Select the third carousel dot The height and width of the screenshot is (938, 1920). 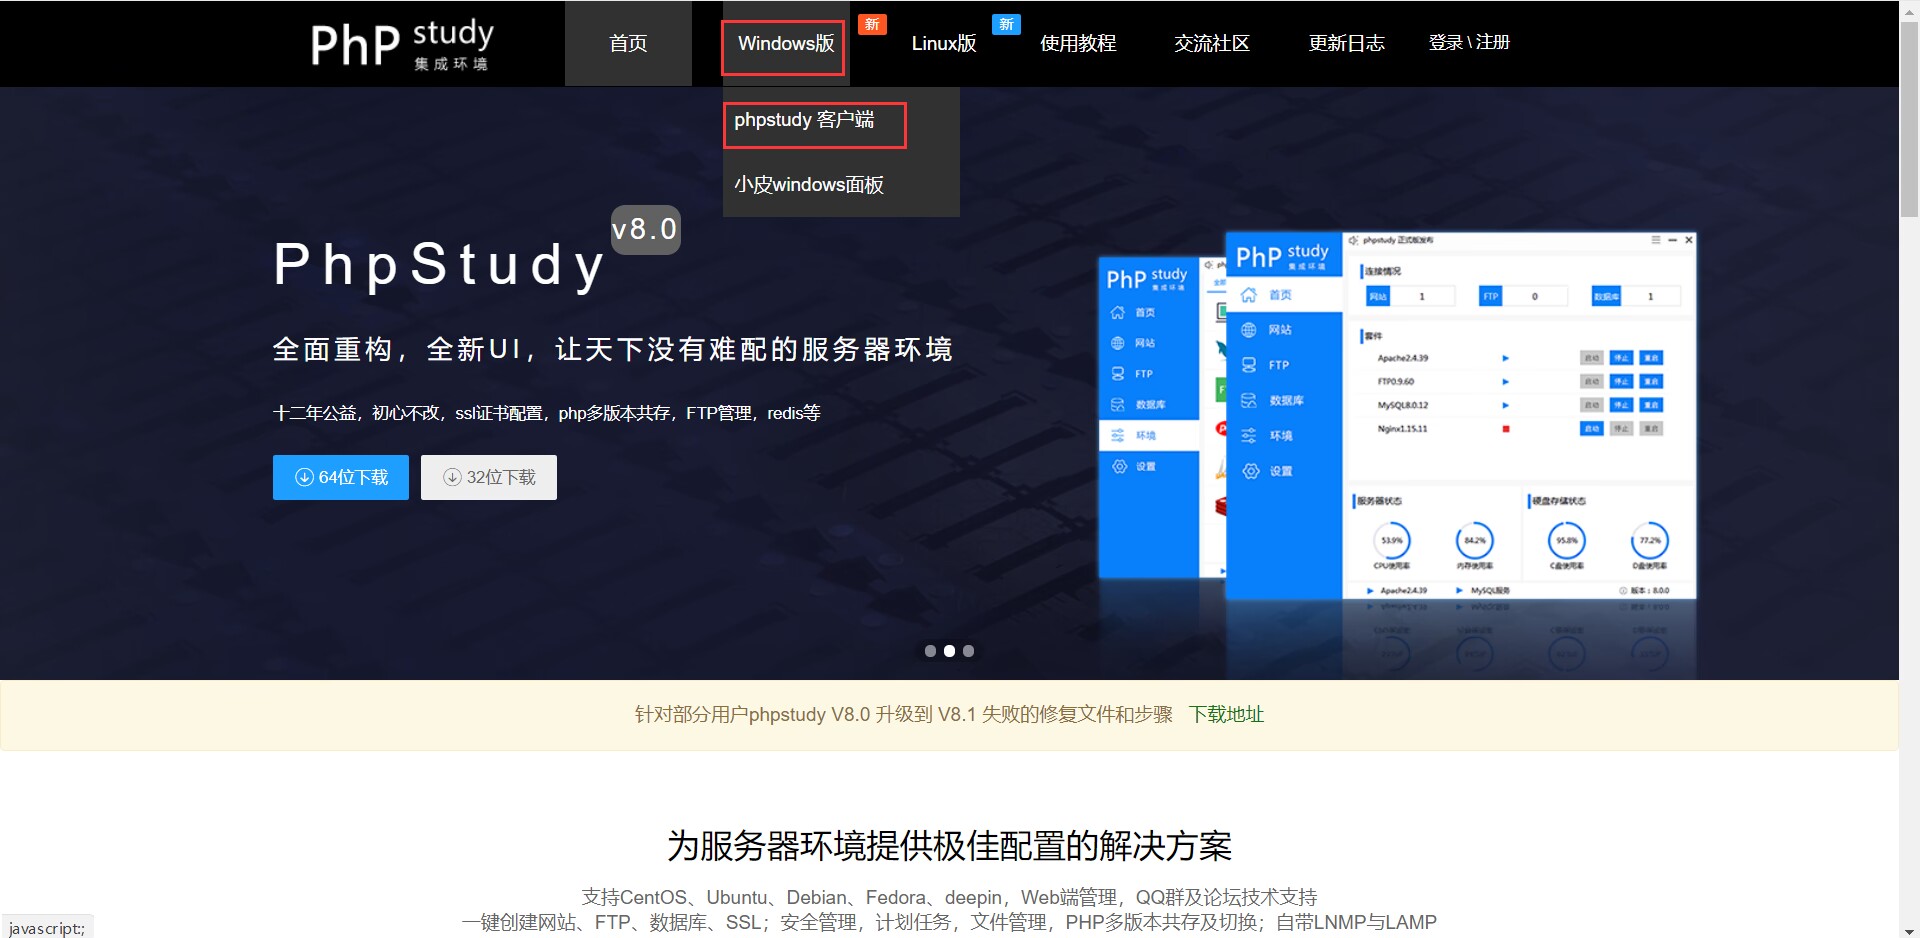pyautogui.click(x=968, y=651)
